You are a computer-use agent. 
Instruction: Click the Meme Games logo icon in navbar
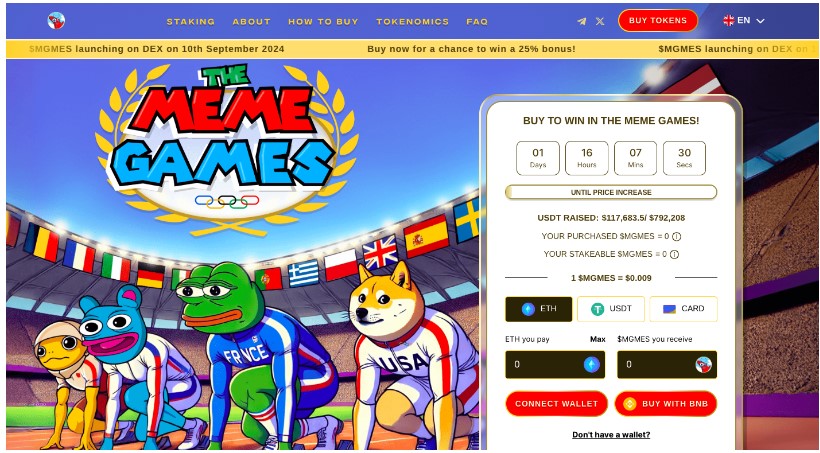tap(56, 21)
